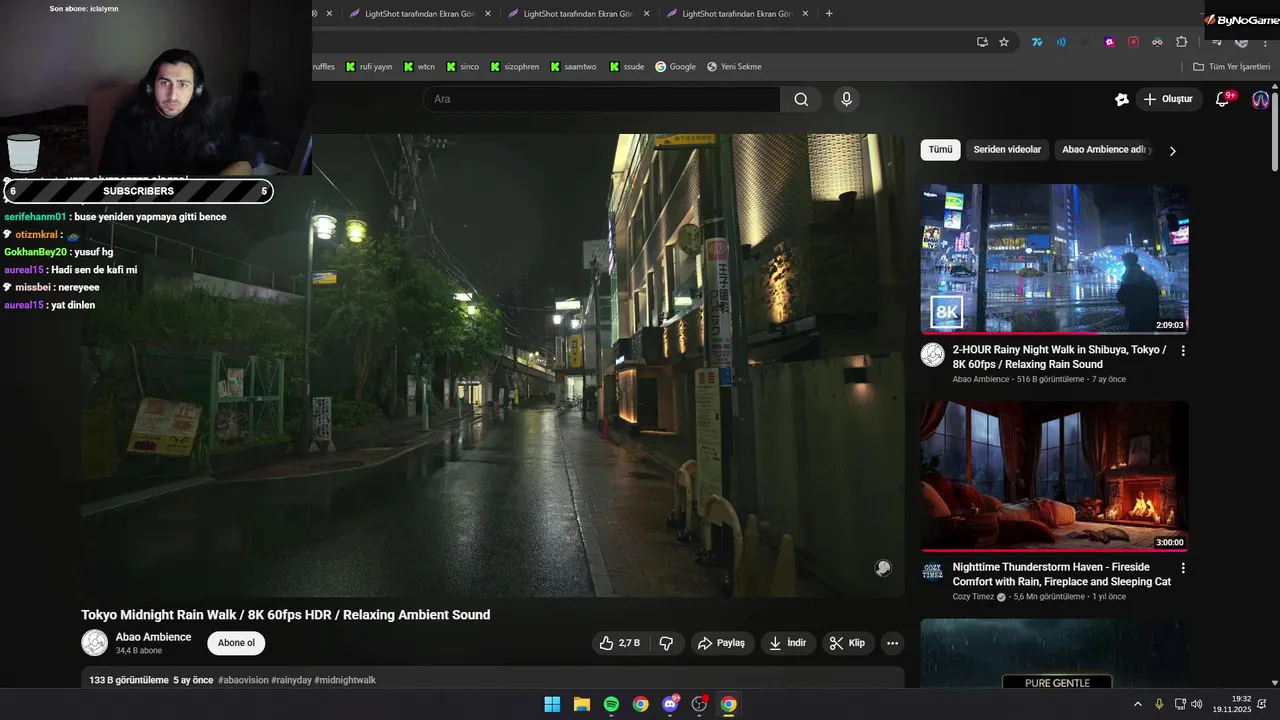Image resolution: width=1280 pixels, height=720 pixels.
Task: Click the Abao Ambience avatar beside Shibuya video
Action: 932,356
